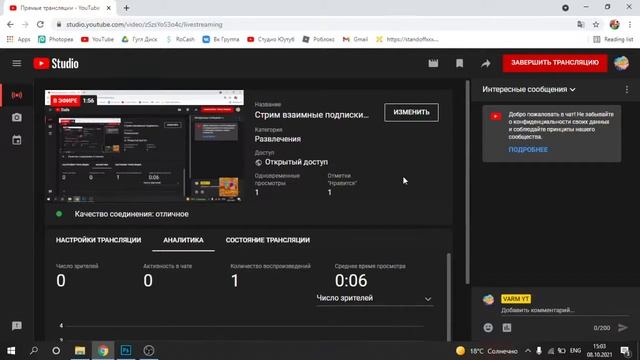Open a new browser tab
Image resolution: width=640 pixels, height=360 pixels.
pos(127,8)
